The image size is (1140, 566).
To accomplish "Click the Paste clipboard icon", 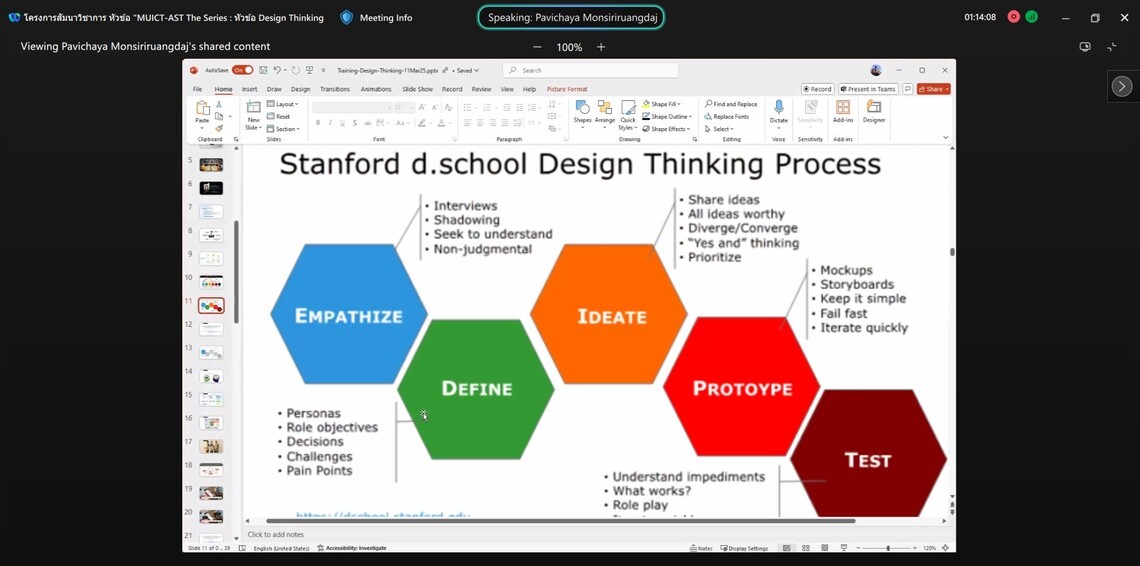I will pos(203,108).
